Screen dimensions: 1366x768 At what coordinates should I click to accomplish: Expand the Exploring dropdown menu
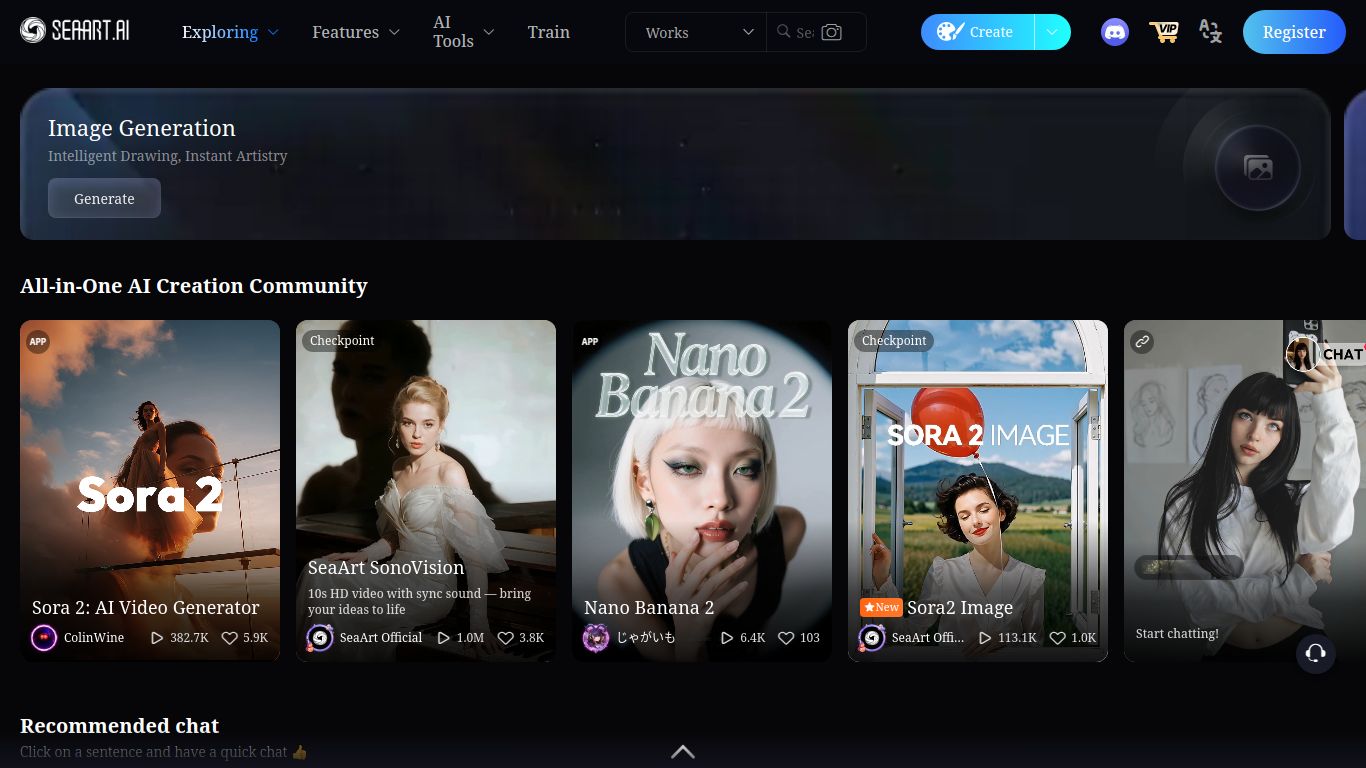coord(230,32)
